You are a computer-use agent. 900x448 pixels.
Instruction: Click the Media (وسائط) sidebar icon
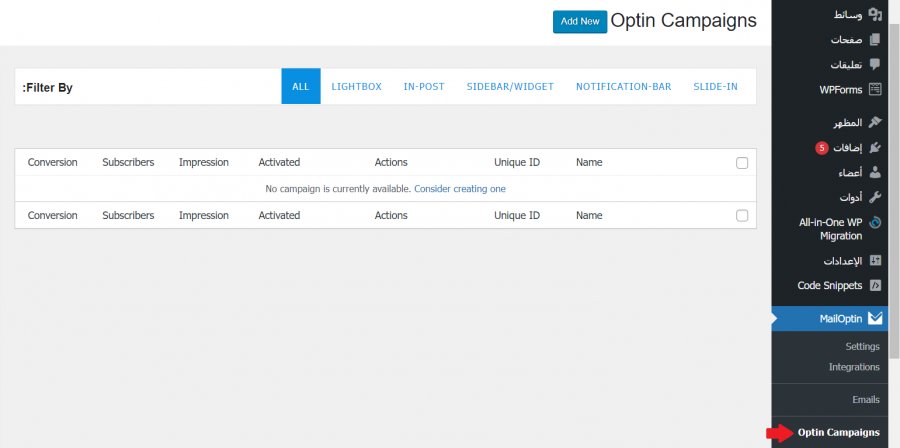click(875, 15)
